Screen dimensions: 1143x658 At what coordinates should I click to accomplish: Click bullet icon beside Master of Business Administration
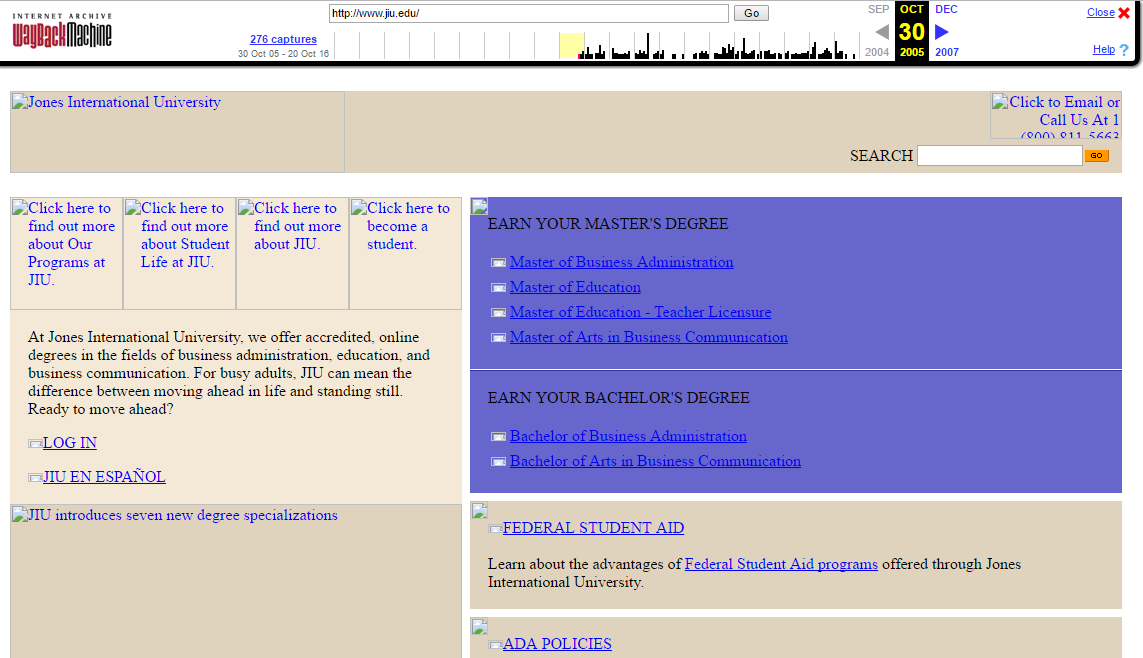[x=499, y=263]
